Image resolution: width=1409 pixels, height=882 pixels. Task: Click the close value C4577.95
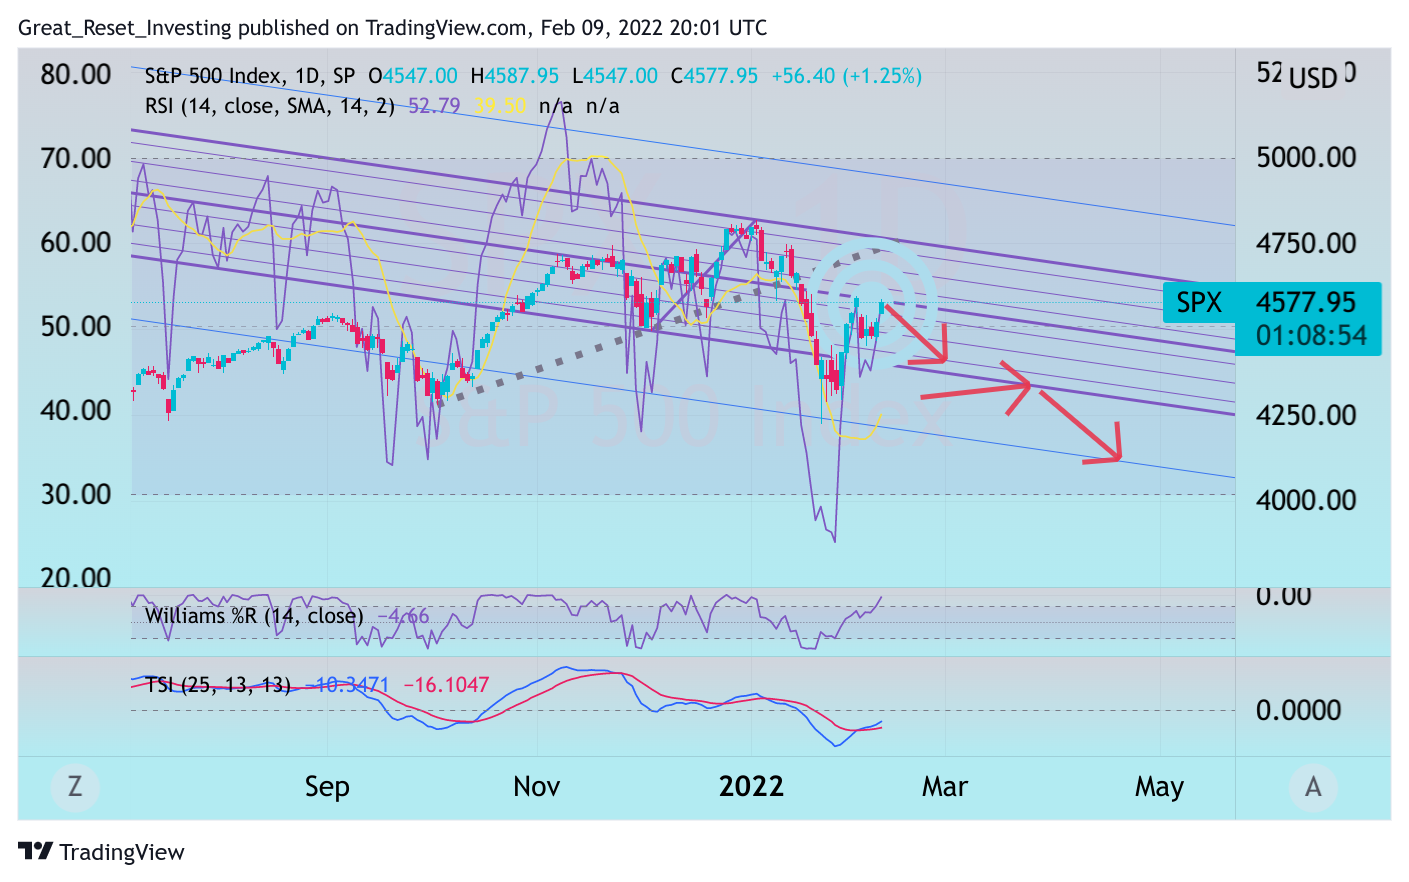click(x=714, y=76)
